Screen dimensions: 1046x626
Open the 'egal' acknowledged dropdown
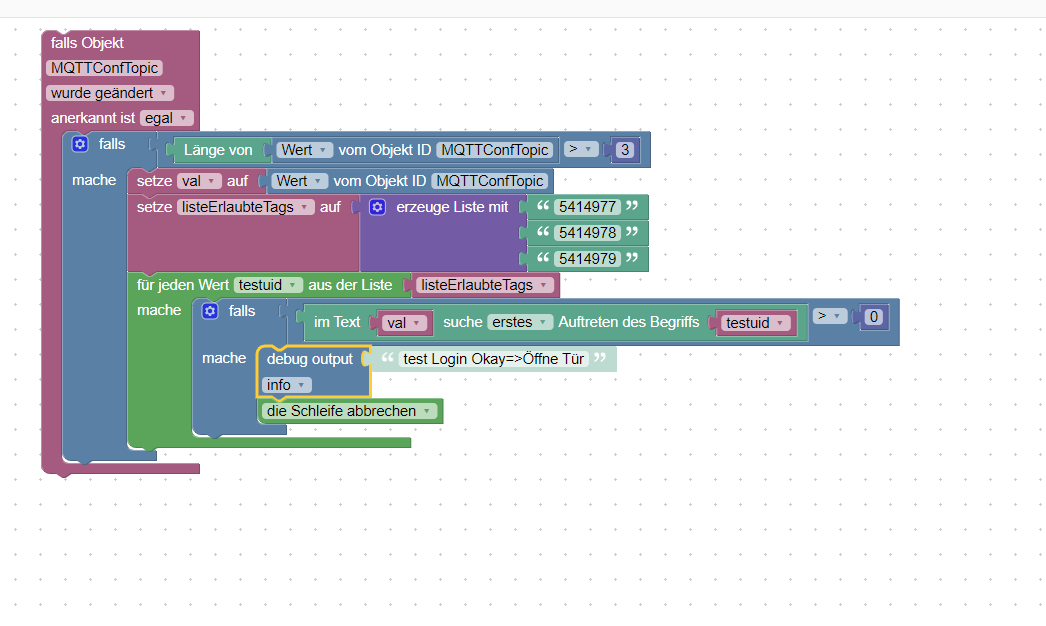(167, 118)
